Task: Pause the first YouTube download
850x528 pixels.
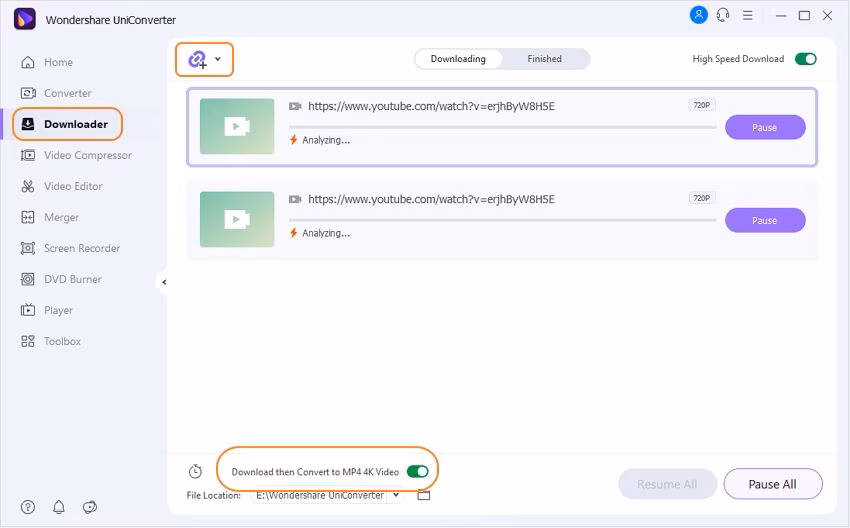Action: tap(765, 127)
